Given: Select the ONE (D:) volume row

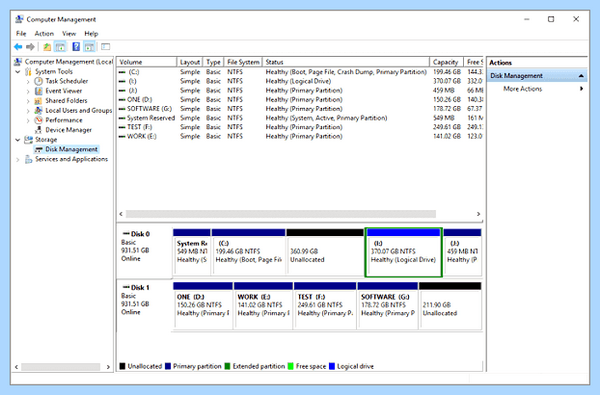Looking at the screenshot, I should point(300,100).
